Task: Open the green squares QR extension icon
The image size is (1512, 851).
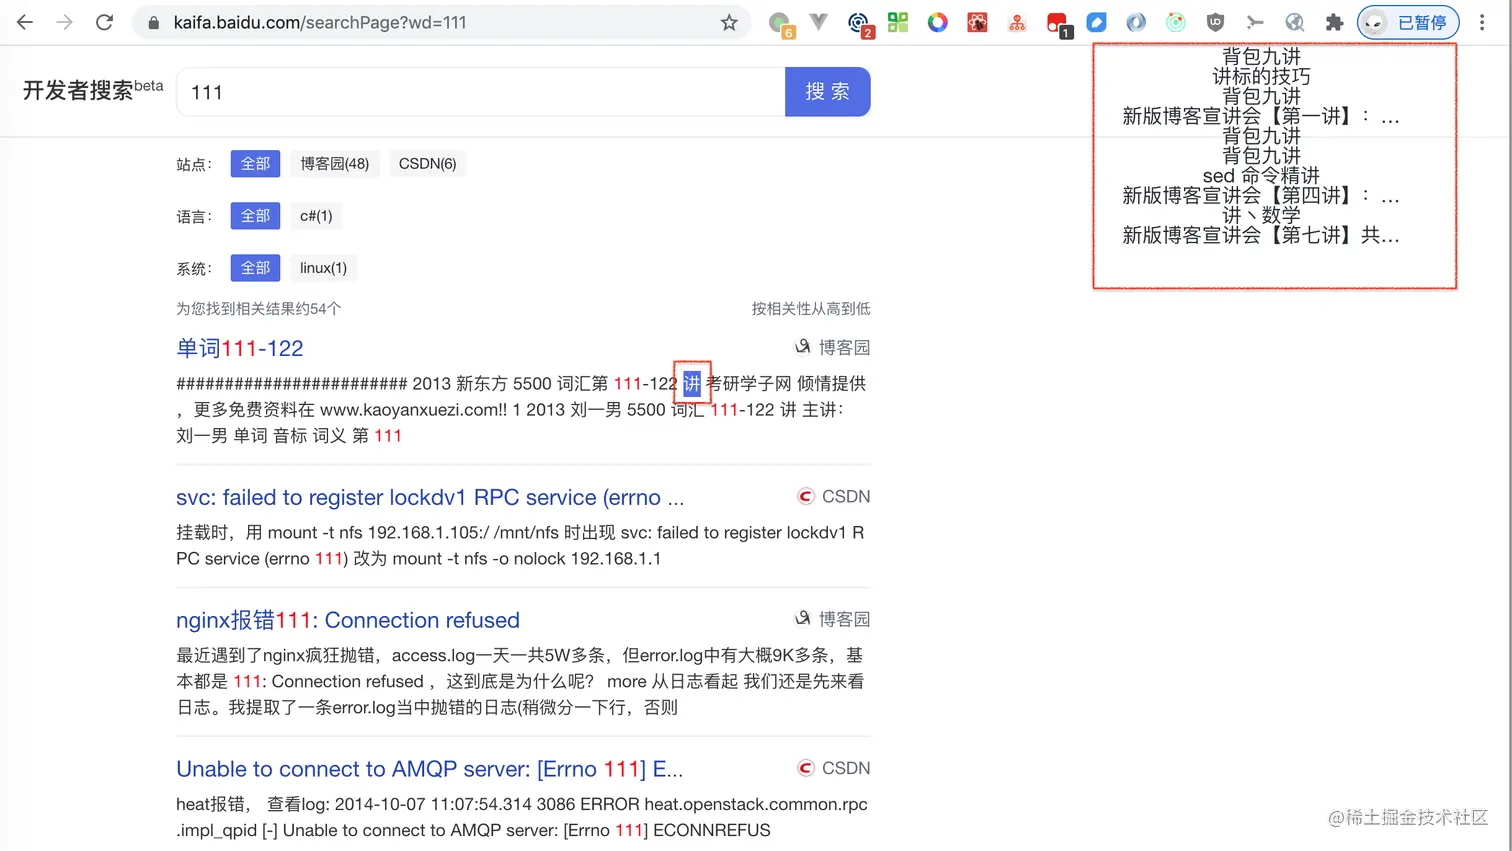Action: 898,22
